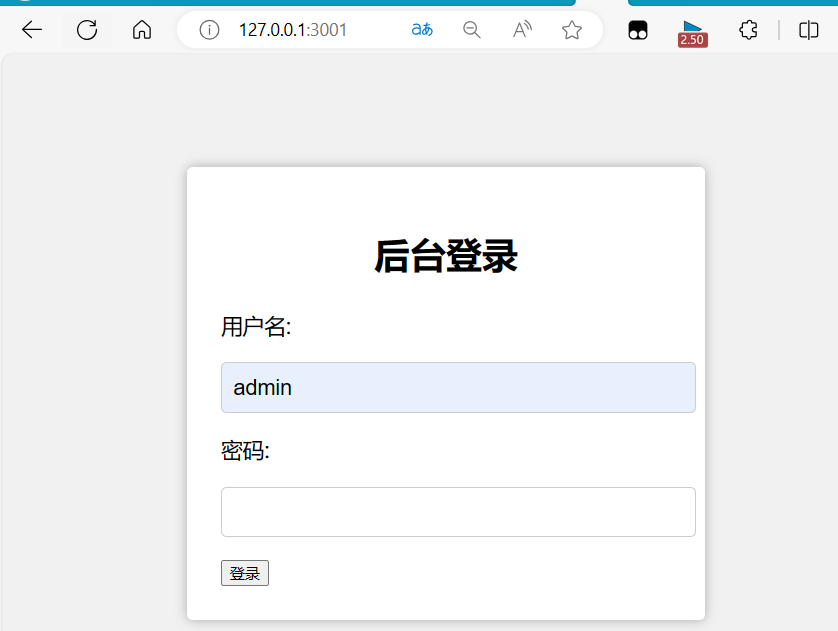Select the 127.0.0.1:3001 address bar URL
Viewport: 838px width, 631px height.
coord(293,30)
